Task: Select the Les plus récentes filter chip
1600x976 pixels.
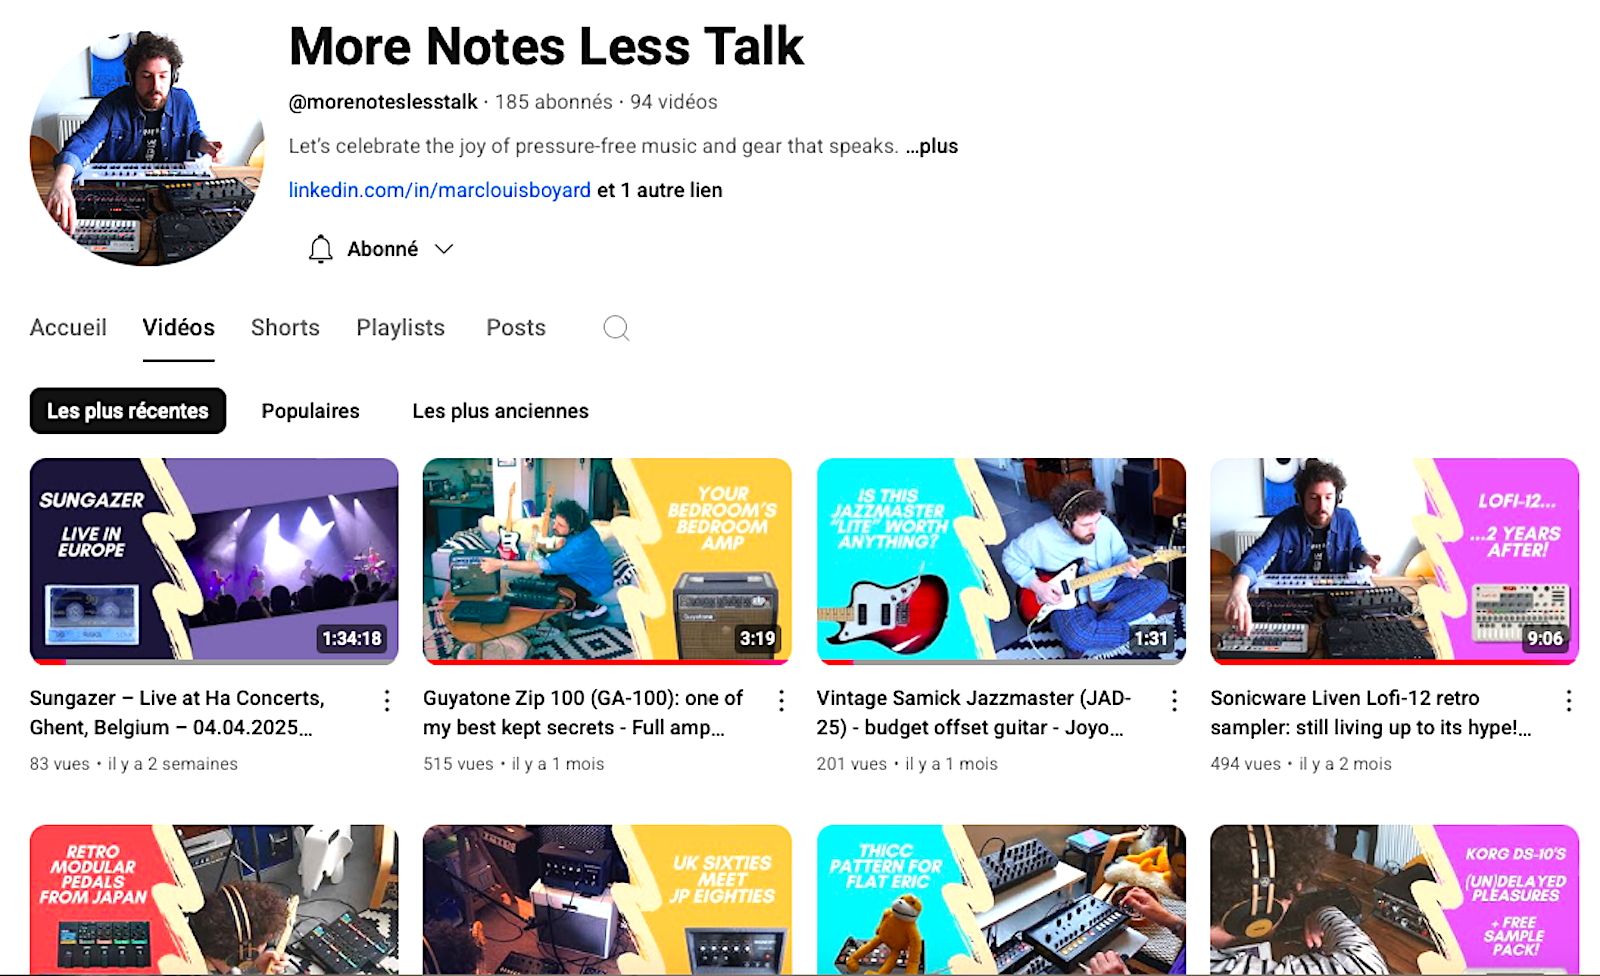Action: [x=128, y=411]
